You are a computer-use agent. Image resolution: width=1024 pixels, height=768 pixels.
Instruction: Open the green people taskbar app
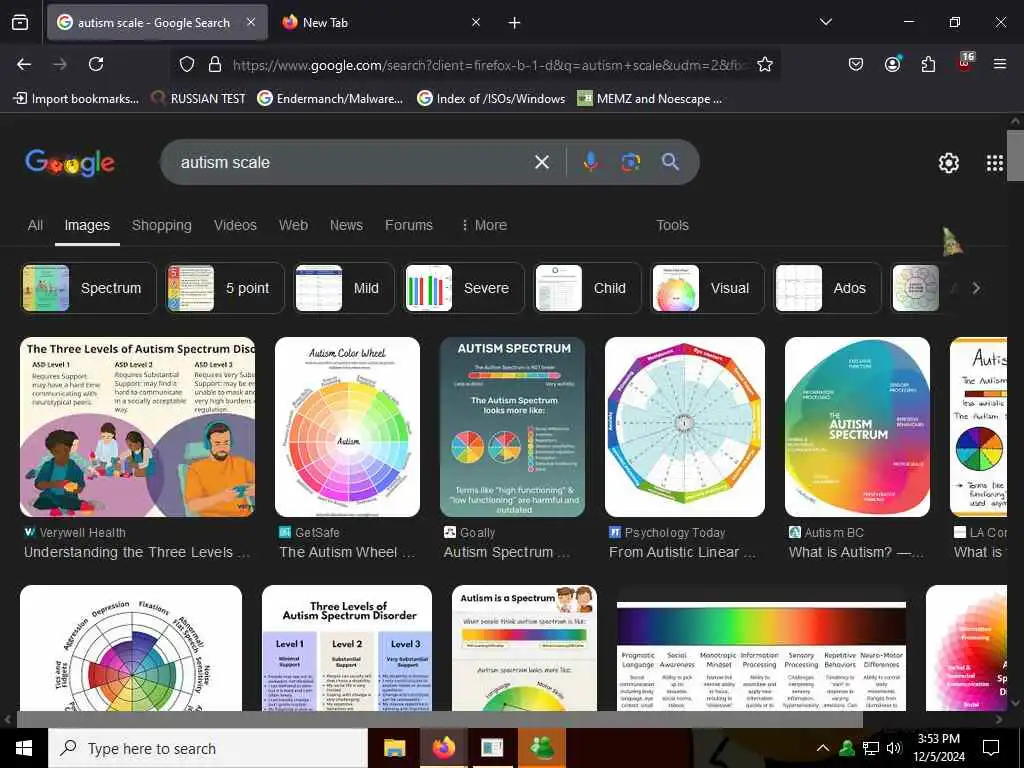pyautogui.click(x=542, y=748)
